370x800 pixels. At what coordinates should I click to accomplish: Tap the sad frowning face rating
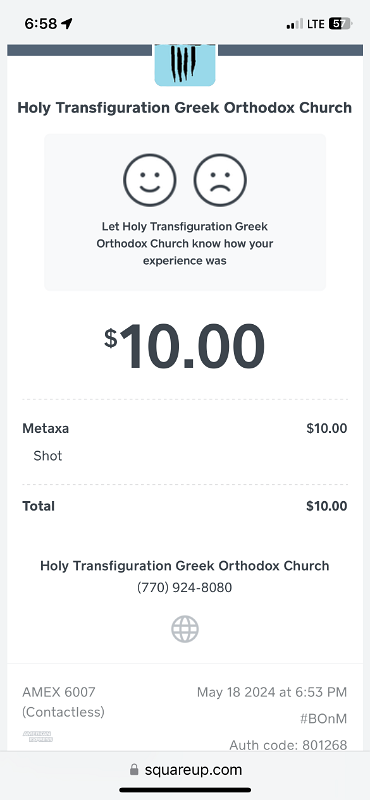coord(220,180)
